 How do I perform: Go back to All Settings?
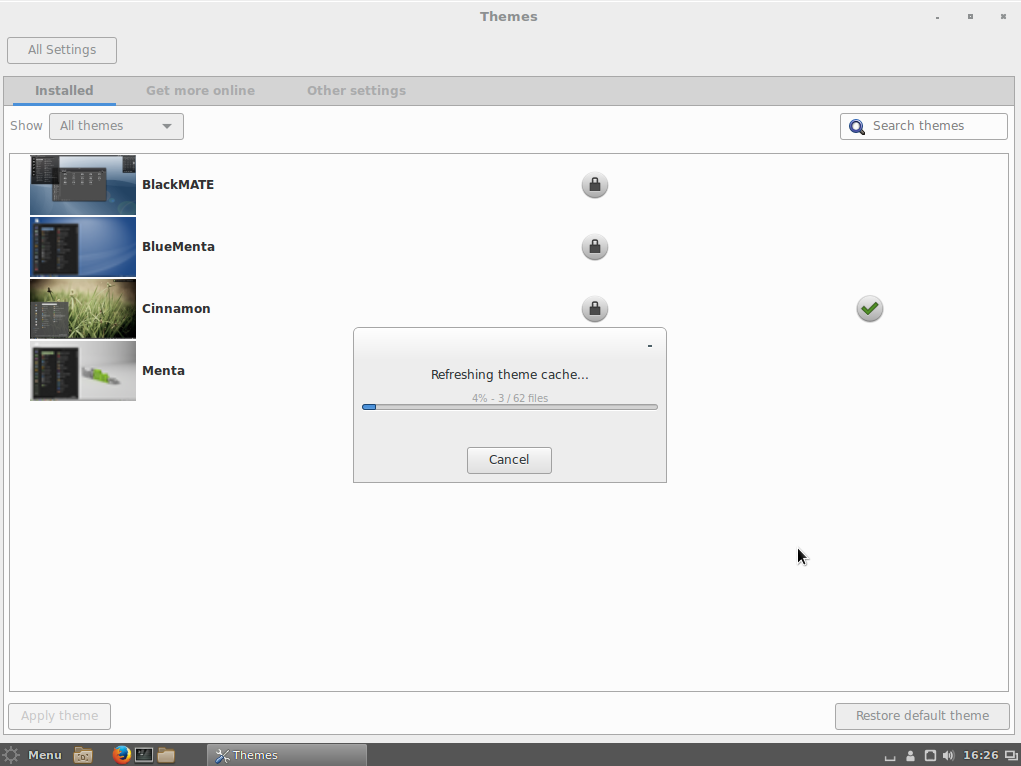pyautogui.click(x=62, y=50)
